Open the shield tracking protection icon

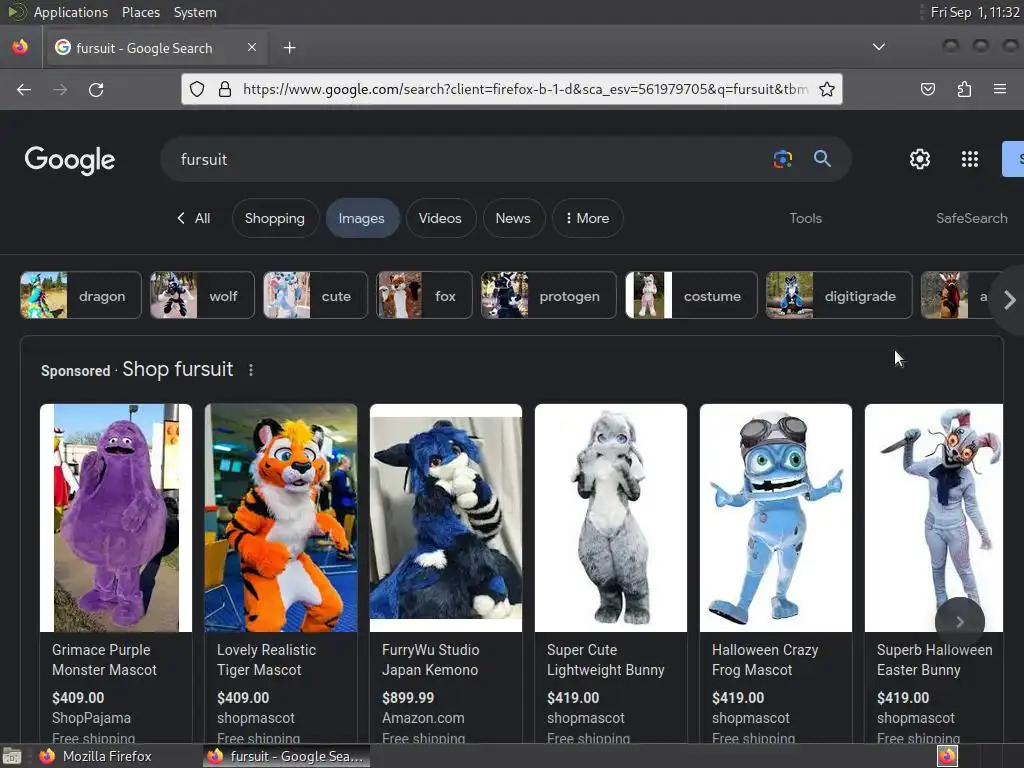pos(197,89)
